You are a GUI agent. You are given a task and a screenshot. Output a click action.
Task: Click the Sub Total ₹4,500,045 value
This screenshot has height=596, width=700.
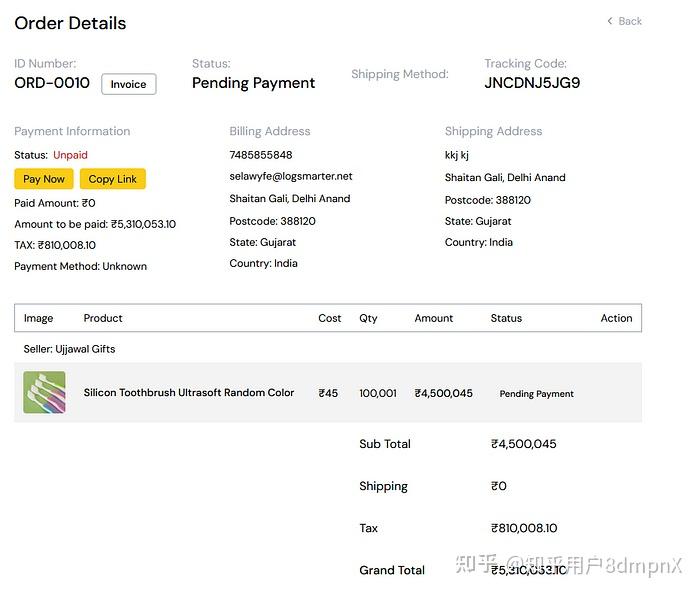pos(524,444)
